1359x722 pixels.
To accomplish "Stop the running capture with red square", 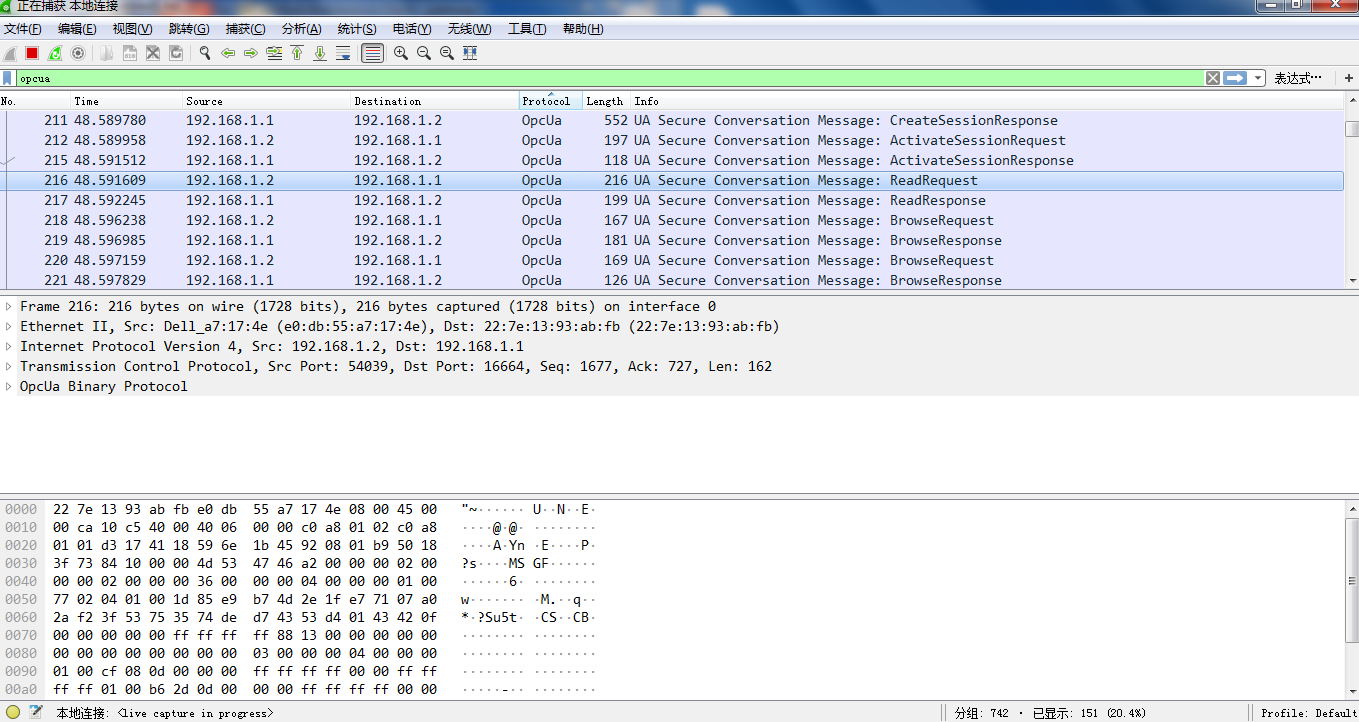I will [32, 53].
